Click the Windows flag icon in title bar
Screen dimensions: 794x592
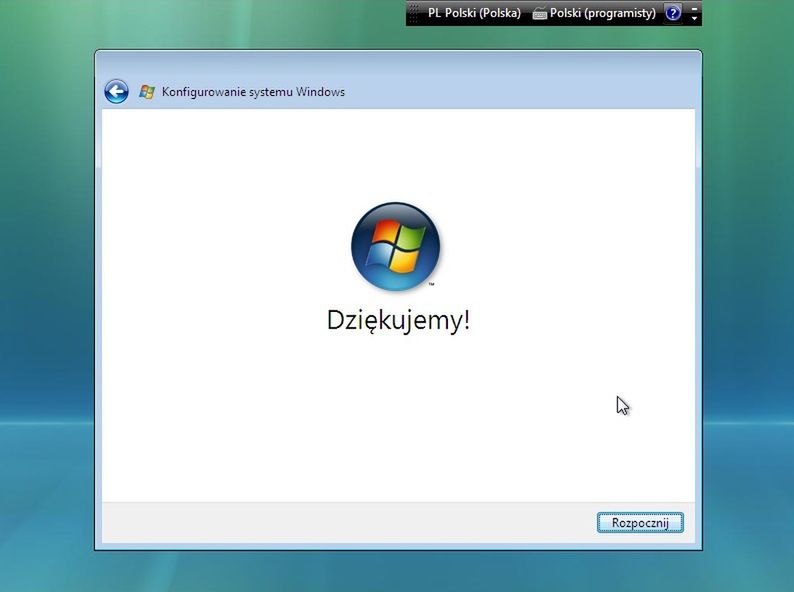[x=147, y=92]
